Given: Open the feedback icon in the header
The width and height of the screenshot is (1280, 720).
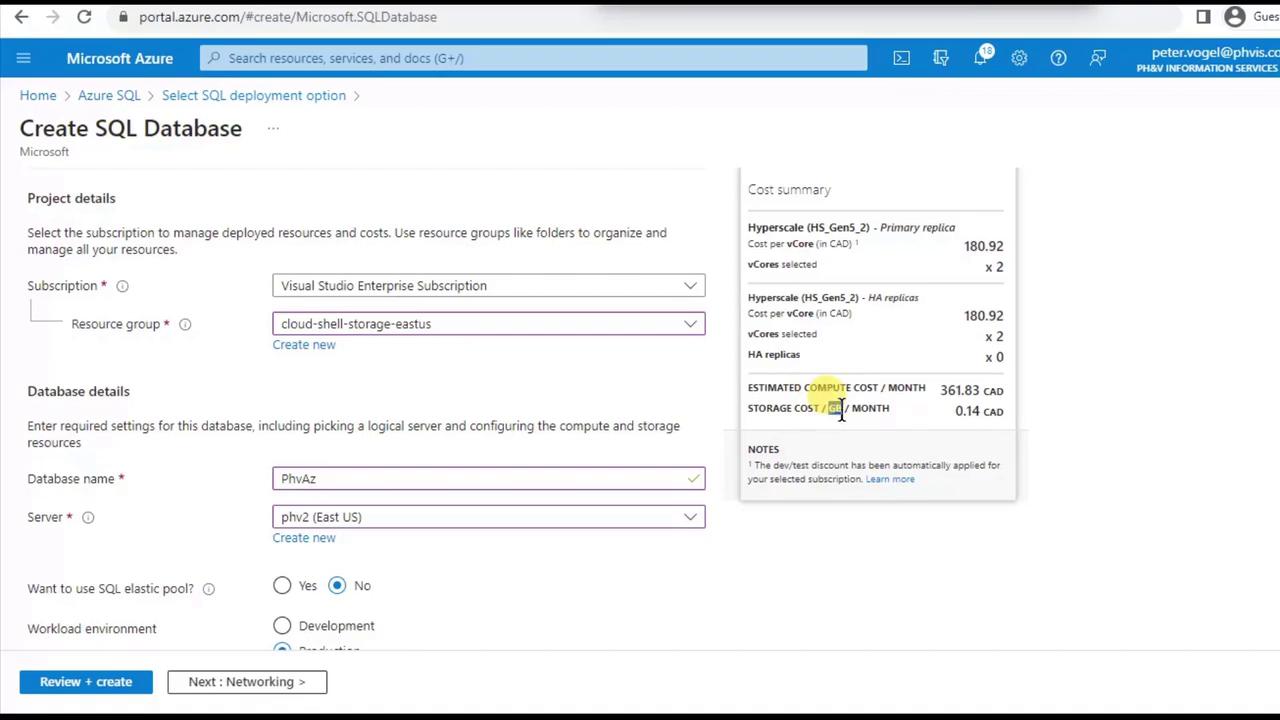Looking at the screenshot, I should 1098,58.
